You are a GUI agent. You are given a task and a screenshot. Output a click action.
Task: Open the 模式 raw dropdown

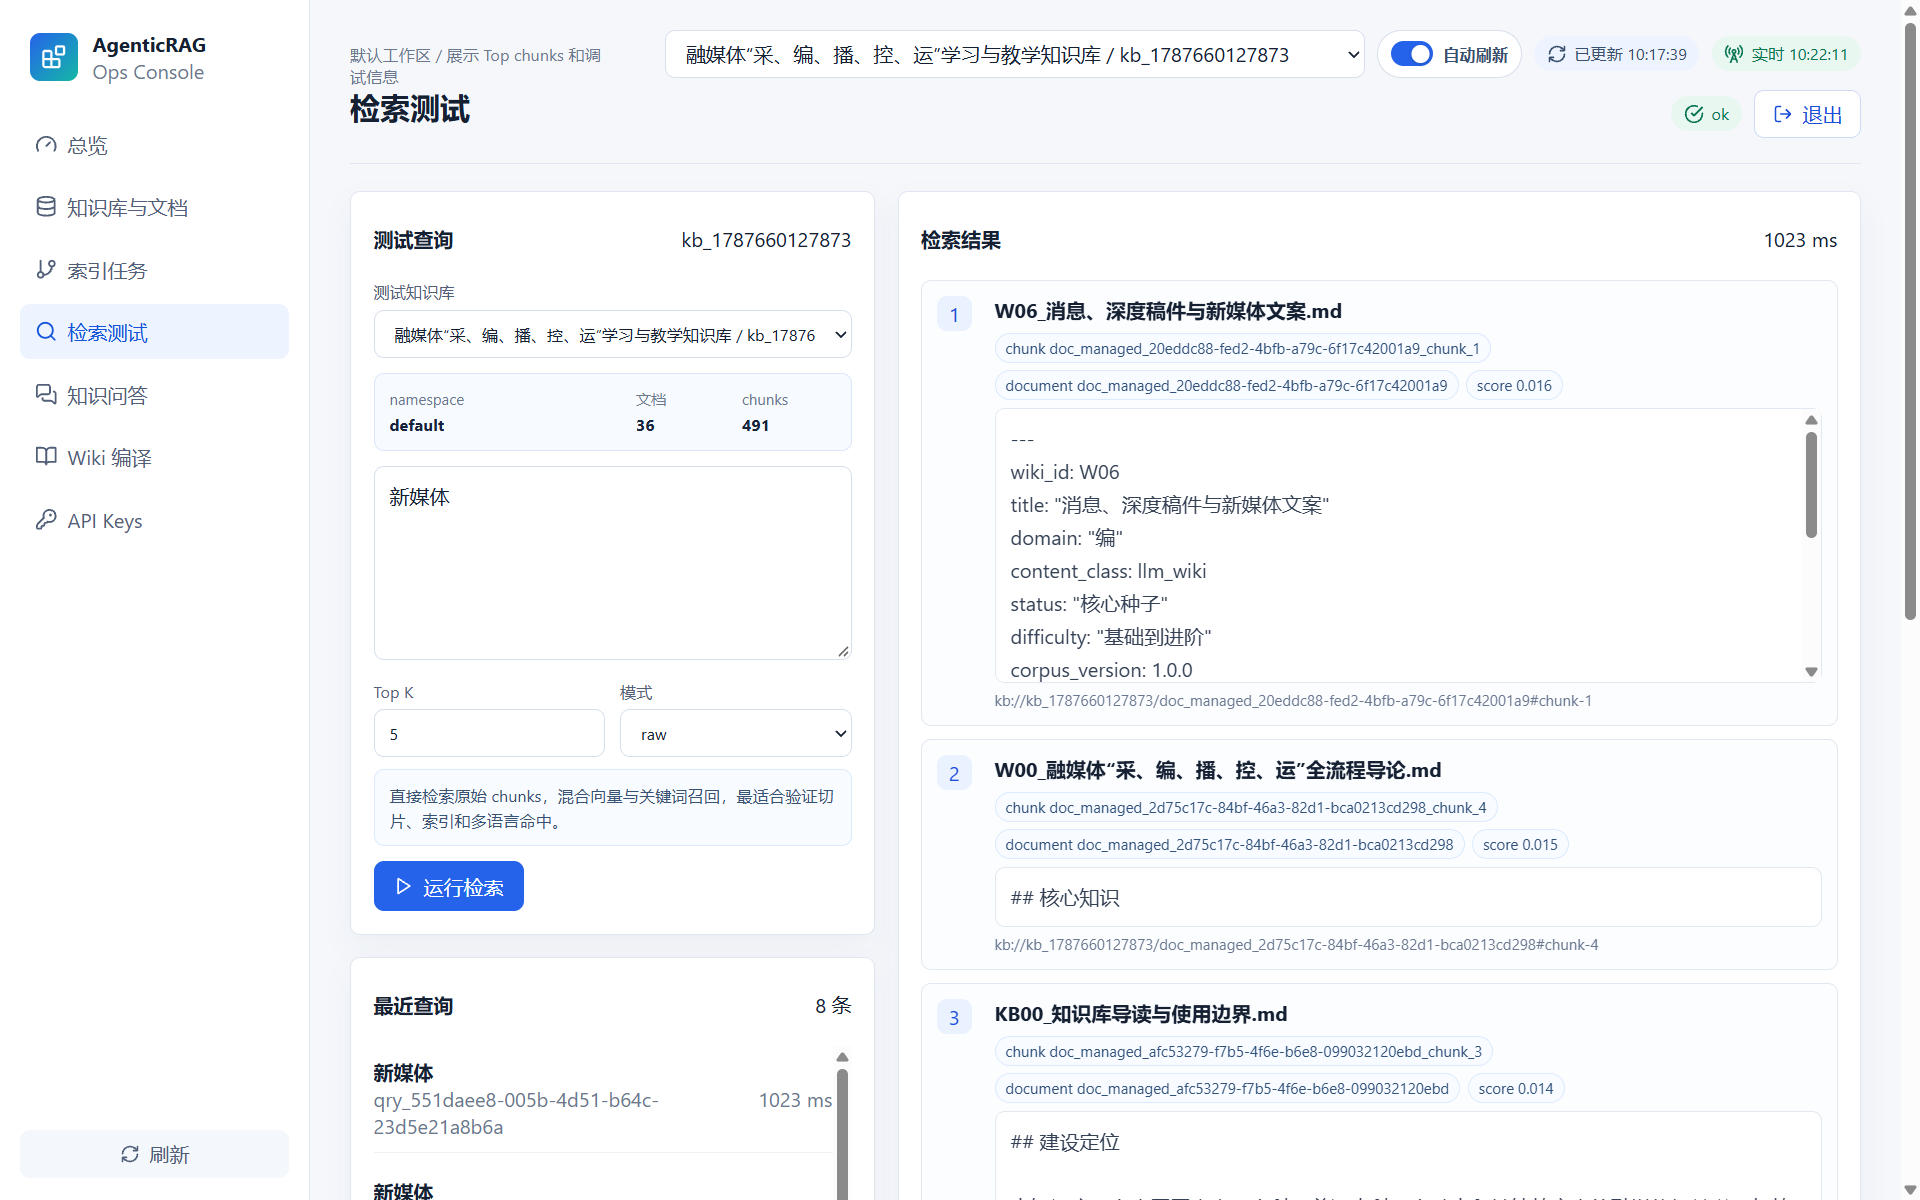[736, 734]
